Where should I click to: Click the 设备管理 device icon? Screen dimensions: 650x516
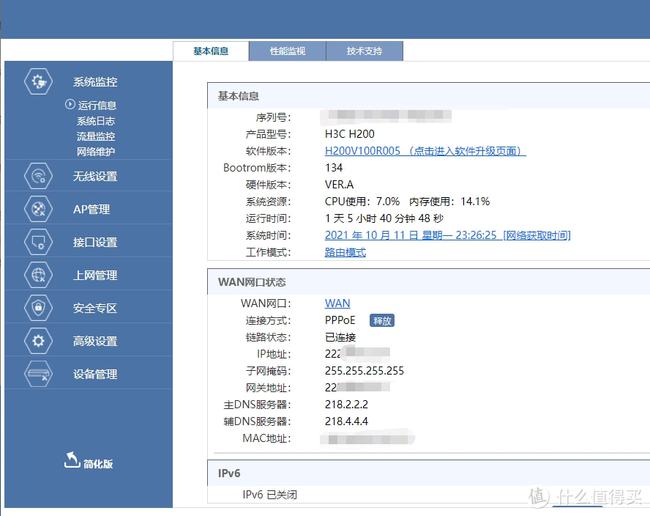(39, 374)
